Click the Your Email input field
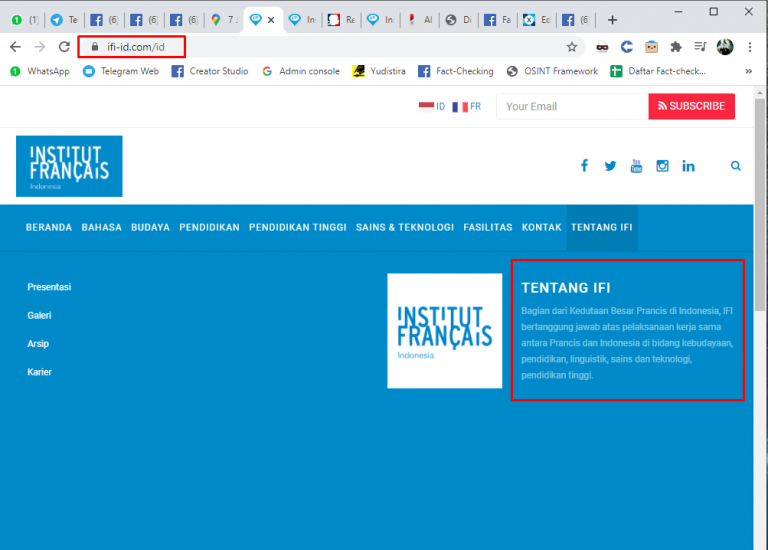The height and width of the screenshot is (550, 768). [x=572, y=106]
